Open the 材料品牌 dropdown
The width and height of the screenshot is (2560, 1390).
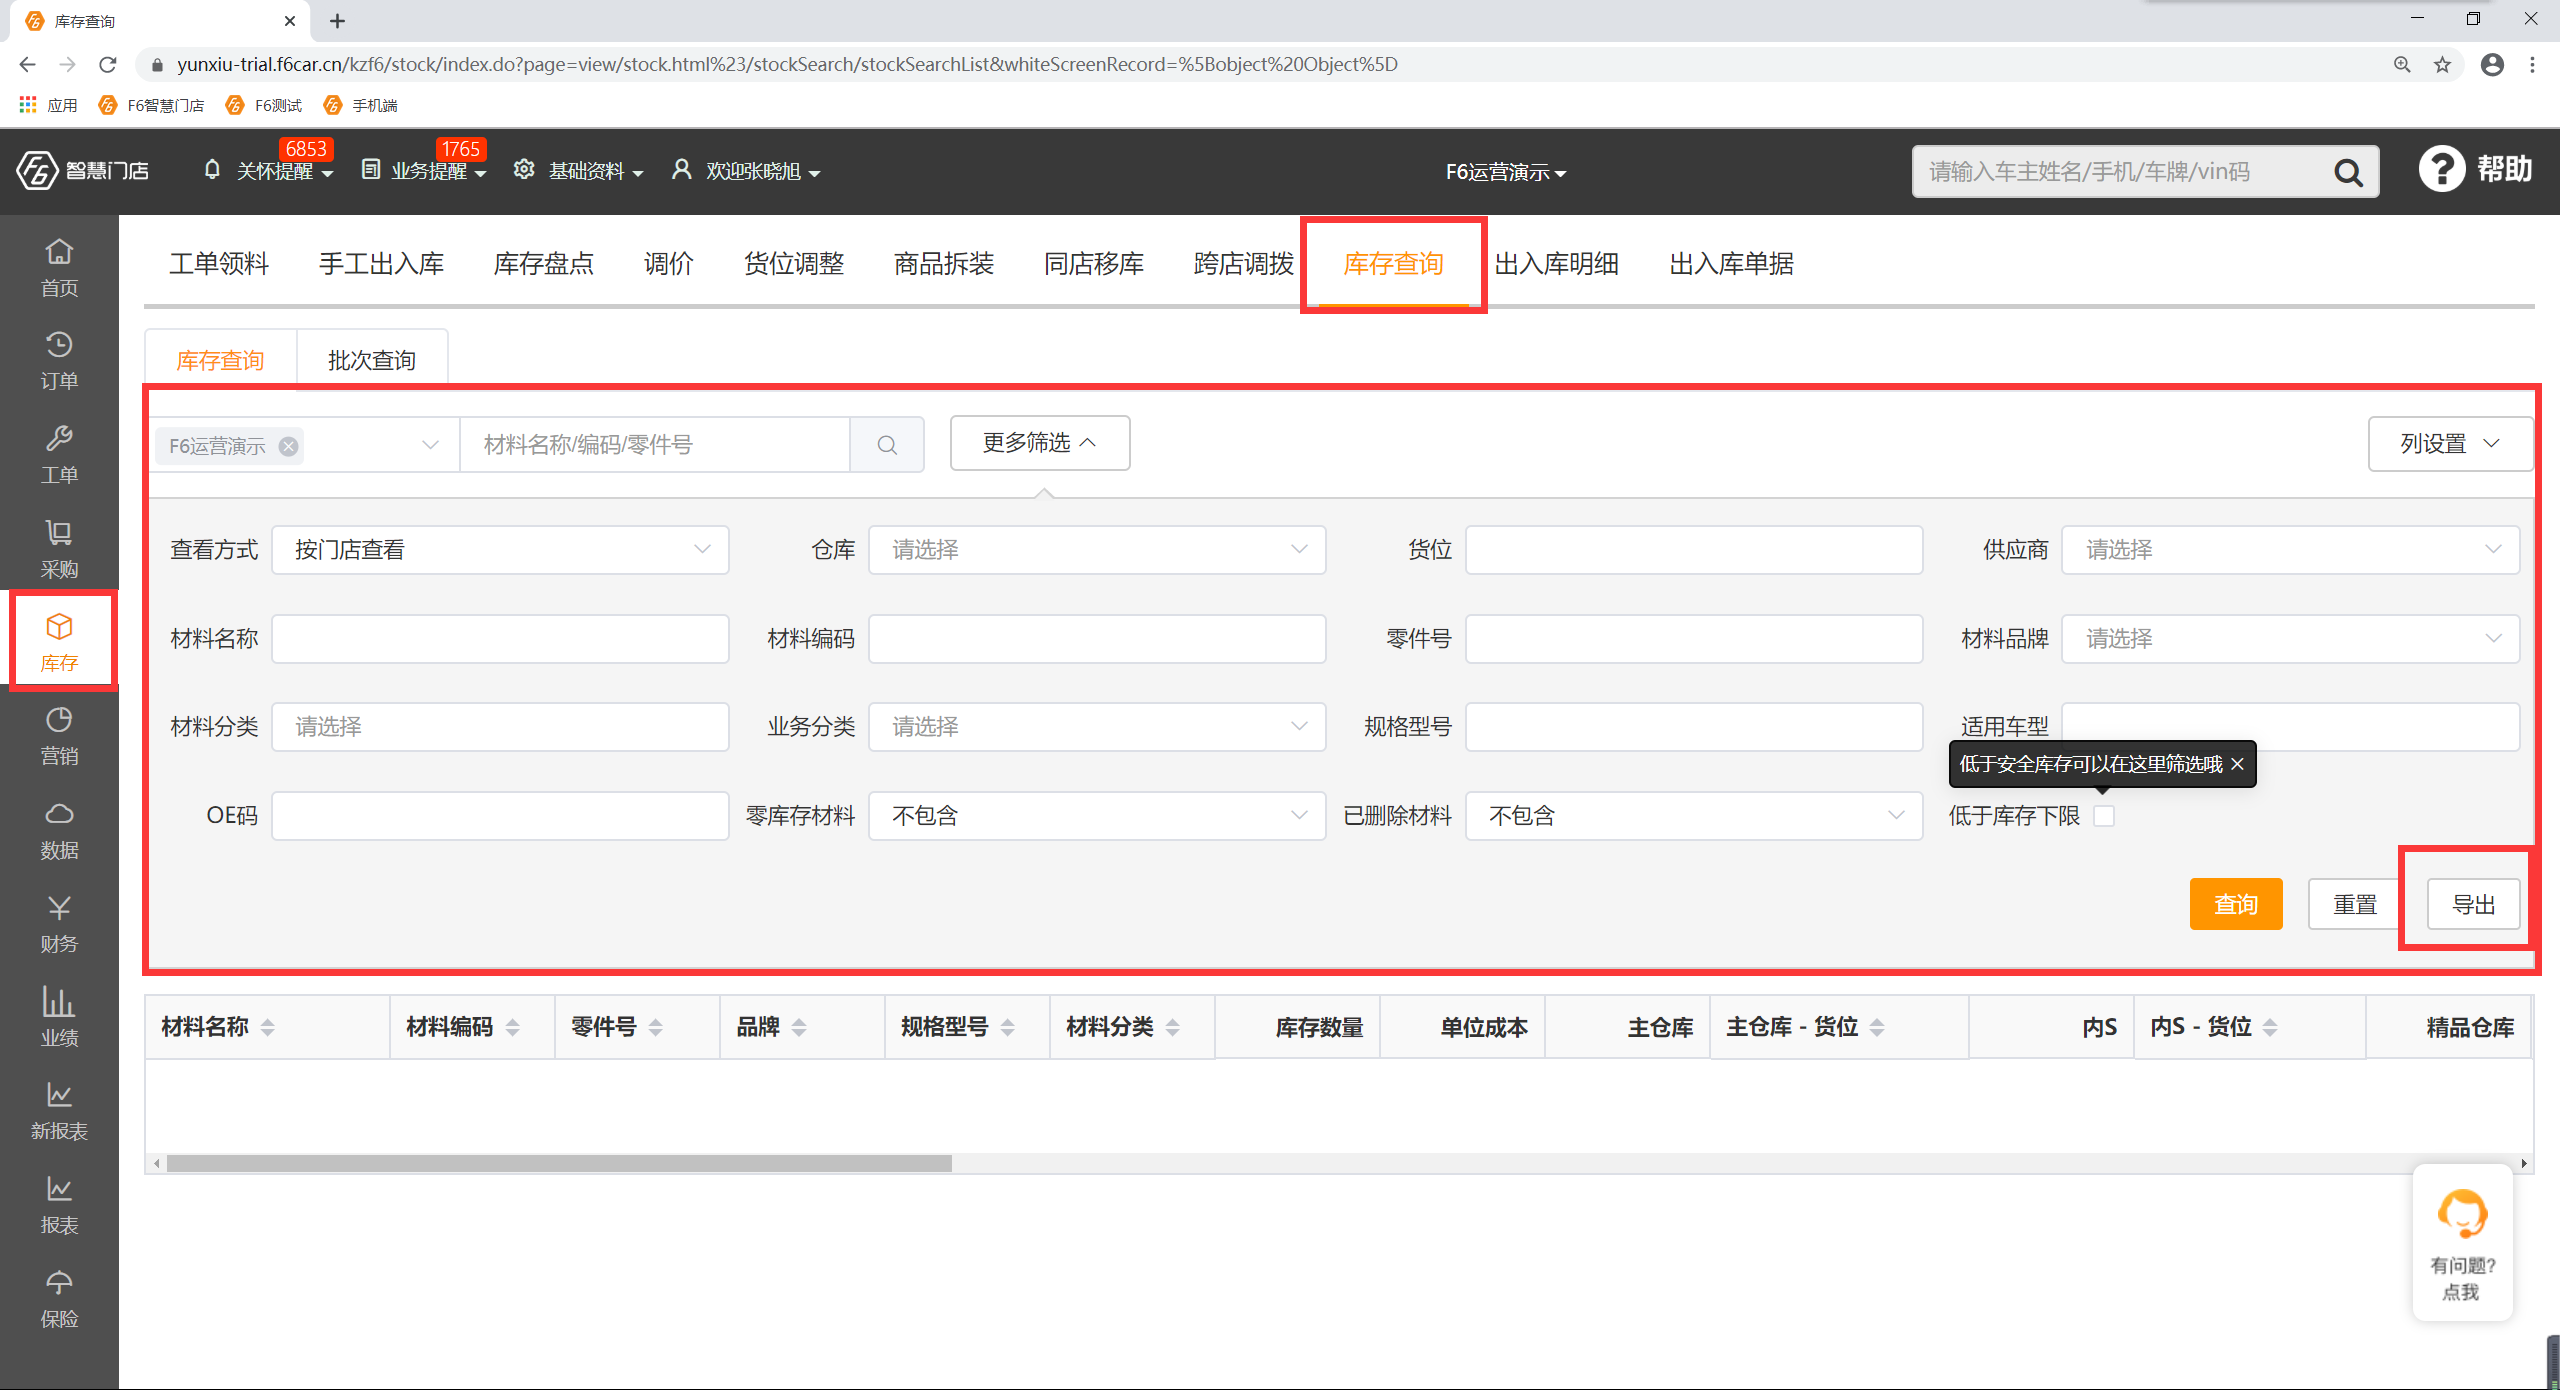point(2290,639)
